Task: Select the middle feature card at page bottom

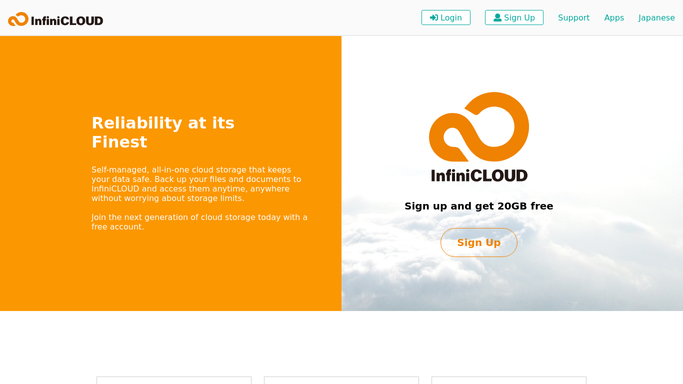Action: pyautogui.click(x=342, y=380)
